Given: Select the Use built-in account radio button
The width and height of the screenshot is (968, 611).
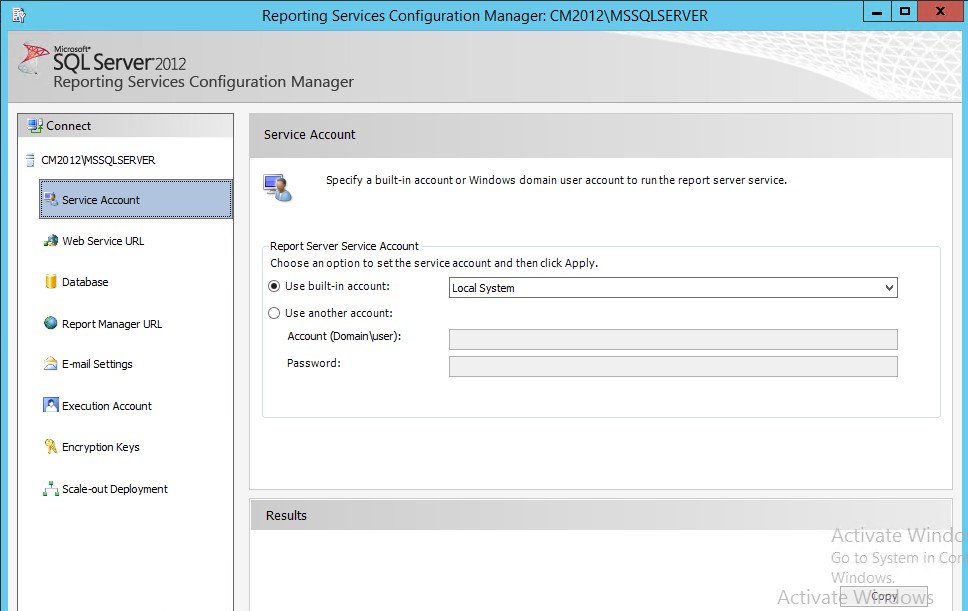Looking at the screenshot, I should pyautogui.click(x=275, y=287).
